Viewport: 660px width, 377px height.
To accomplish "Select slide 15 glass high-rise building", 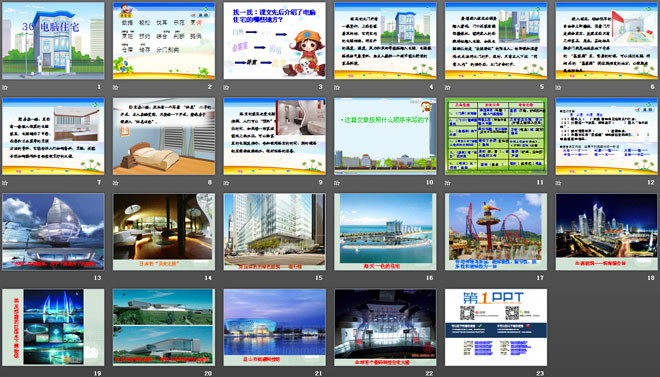I will [274, 232].
